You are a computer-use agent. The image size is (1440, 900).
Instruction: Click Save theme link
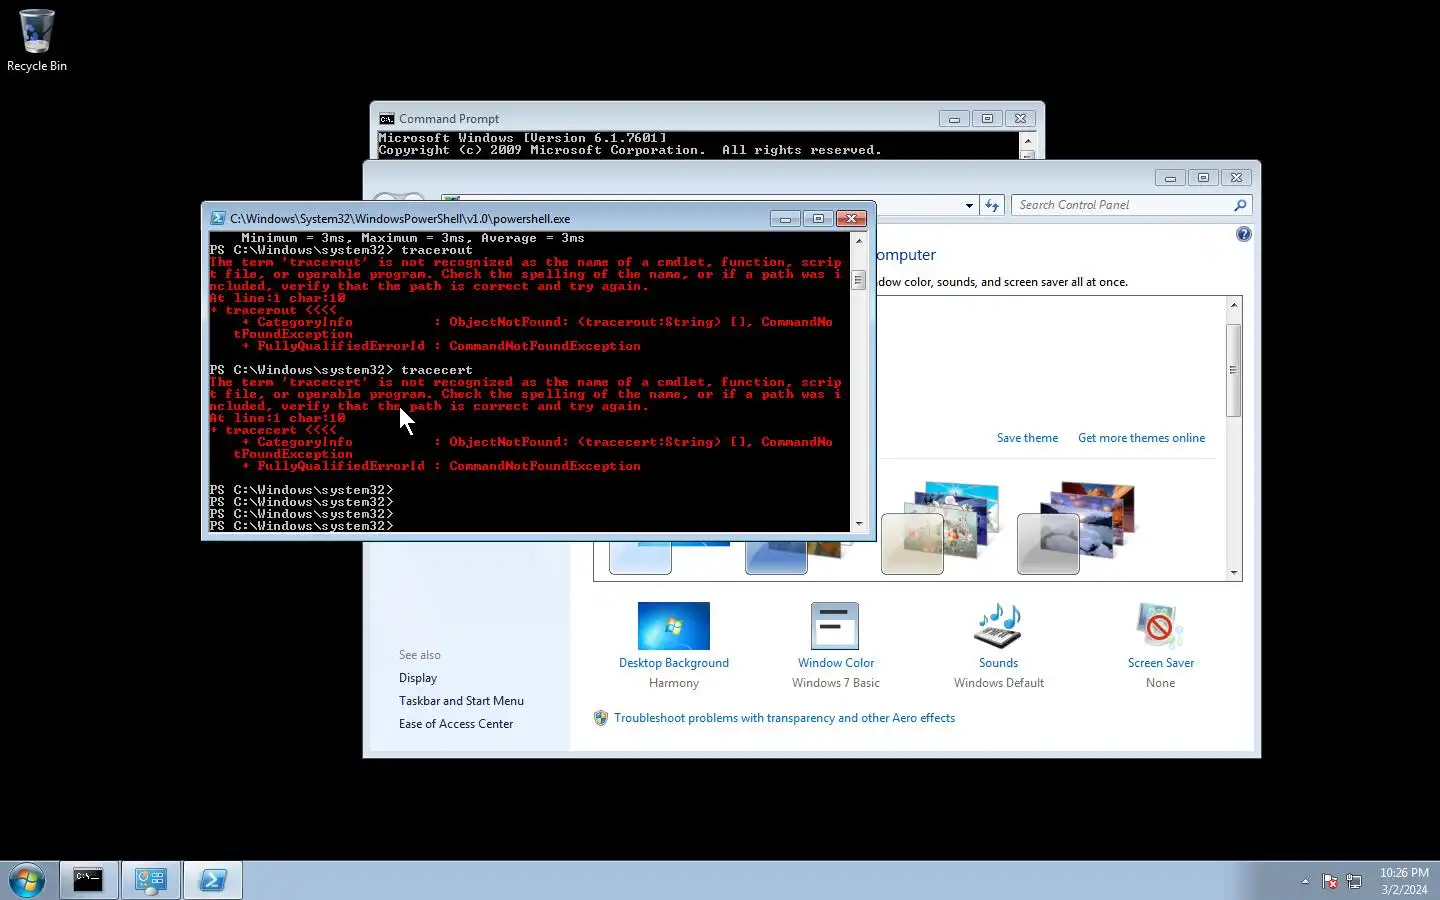tap(1027, 438)
